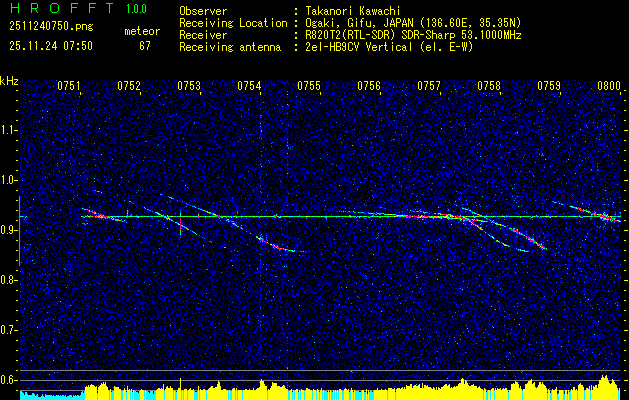Click the 0757 time marker
Screen dimensions: 629x400
429,86
